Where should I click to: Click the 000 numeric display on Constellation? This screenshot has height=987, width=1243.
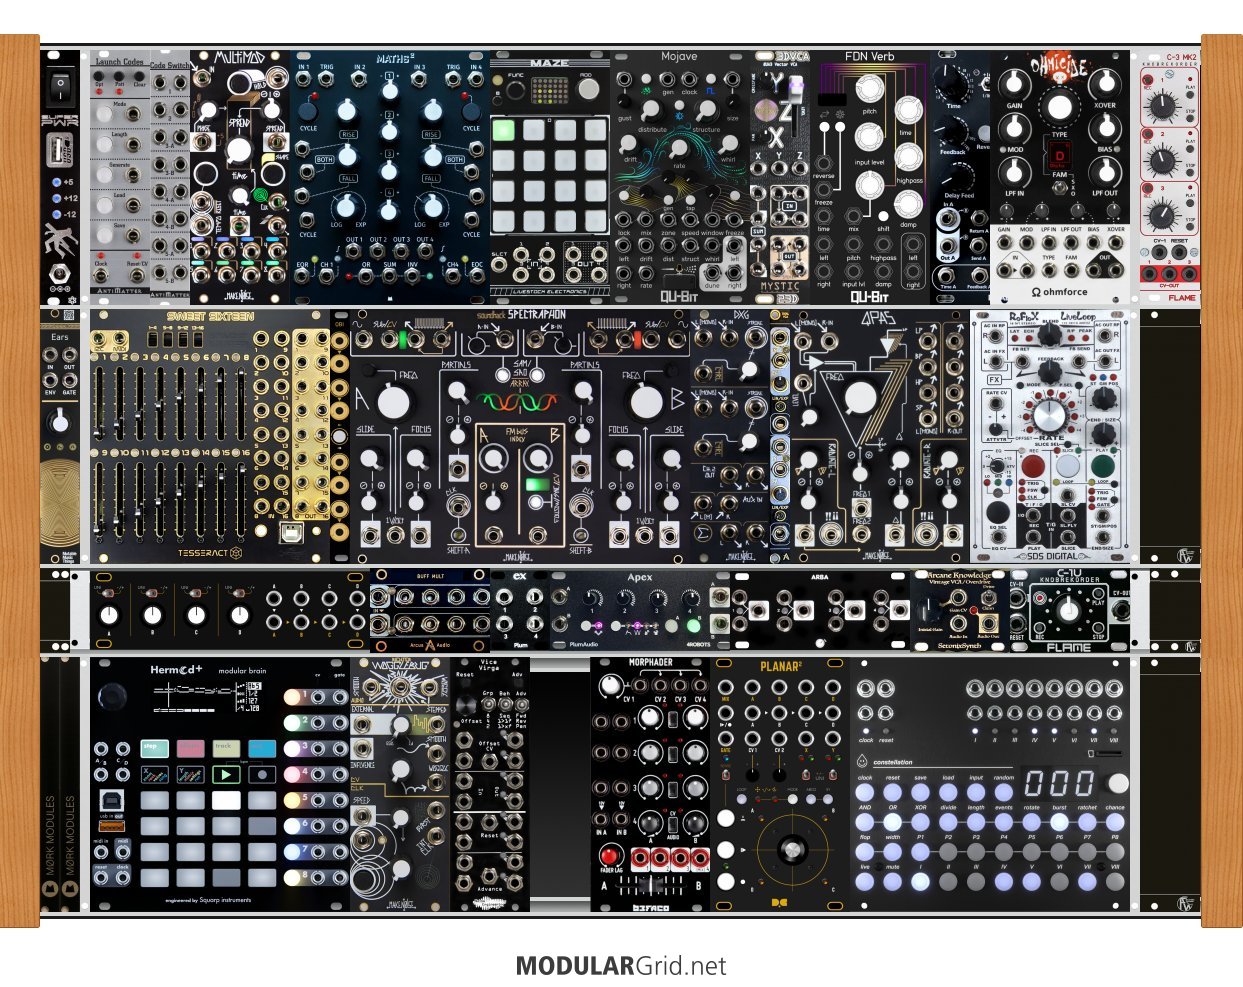pyautogui.click(x=1058, y=783)
